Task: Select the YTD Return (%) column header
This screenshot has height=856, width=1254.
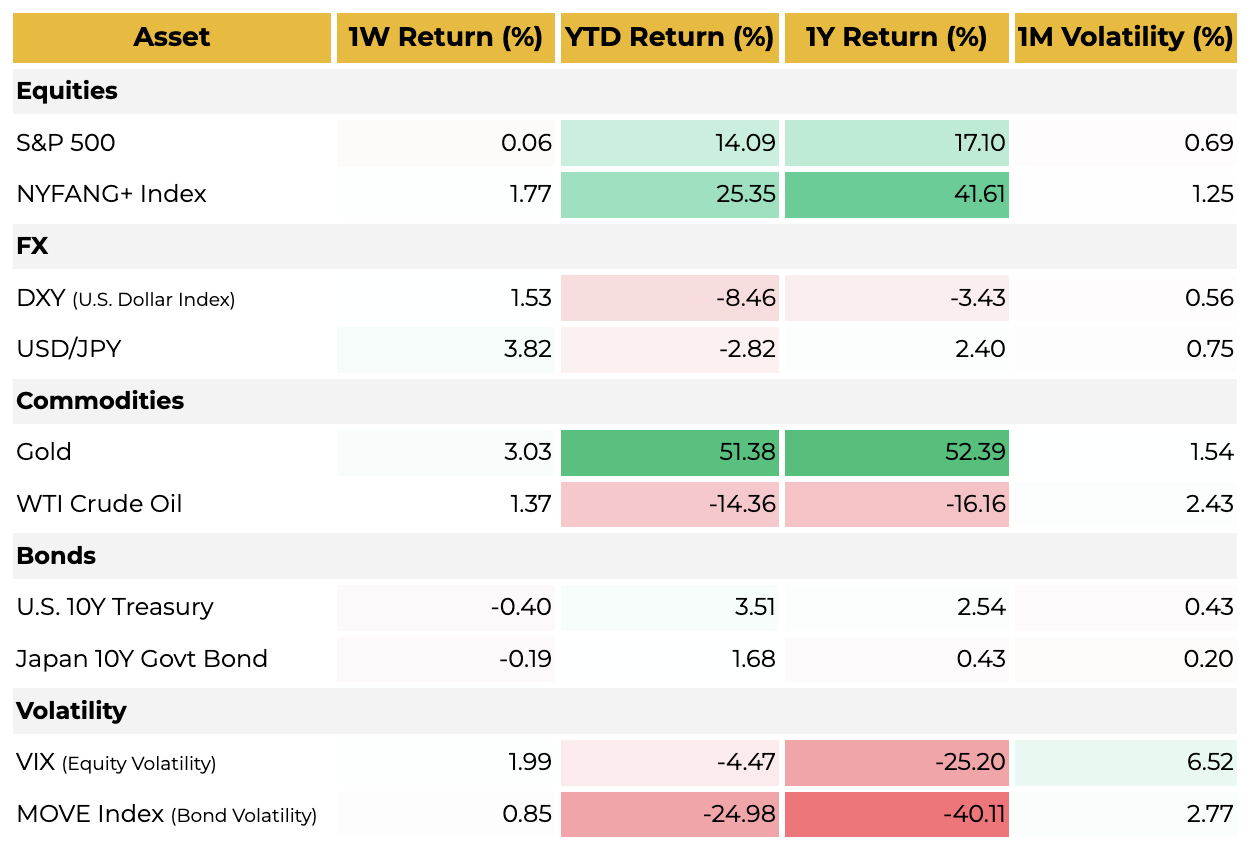Action: coord(669,38)
